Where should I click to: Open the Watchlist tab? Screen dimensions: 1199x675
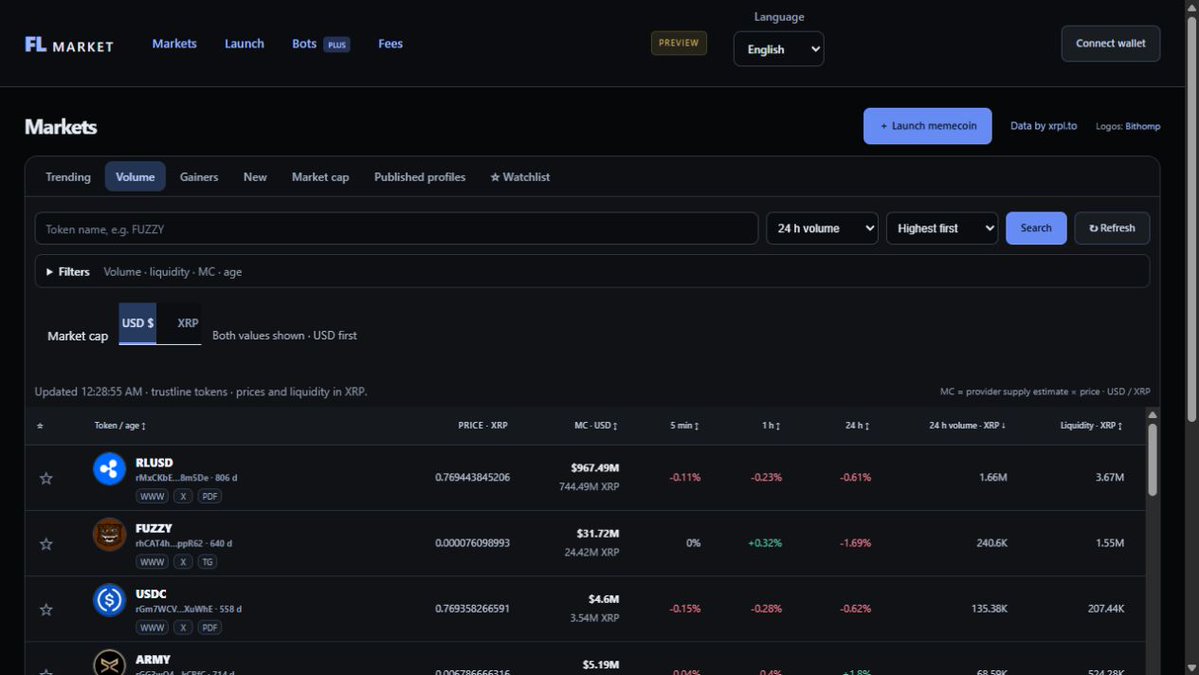[x=520, y=177]
